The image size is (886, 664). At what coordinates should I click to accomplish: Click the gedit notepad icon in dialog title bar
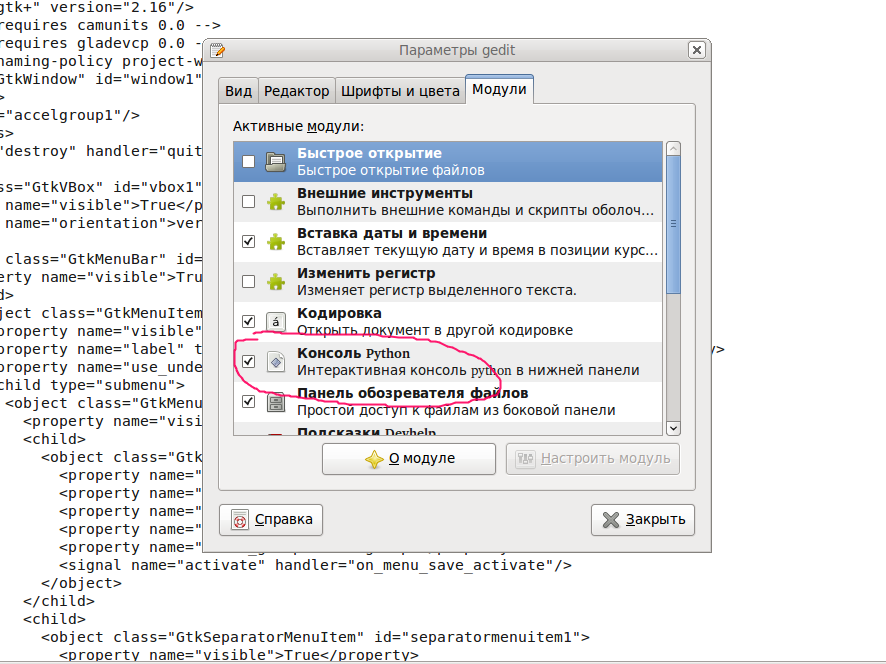[x=218, y=50]
